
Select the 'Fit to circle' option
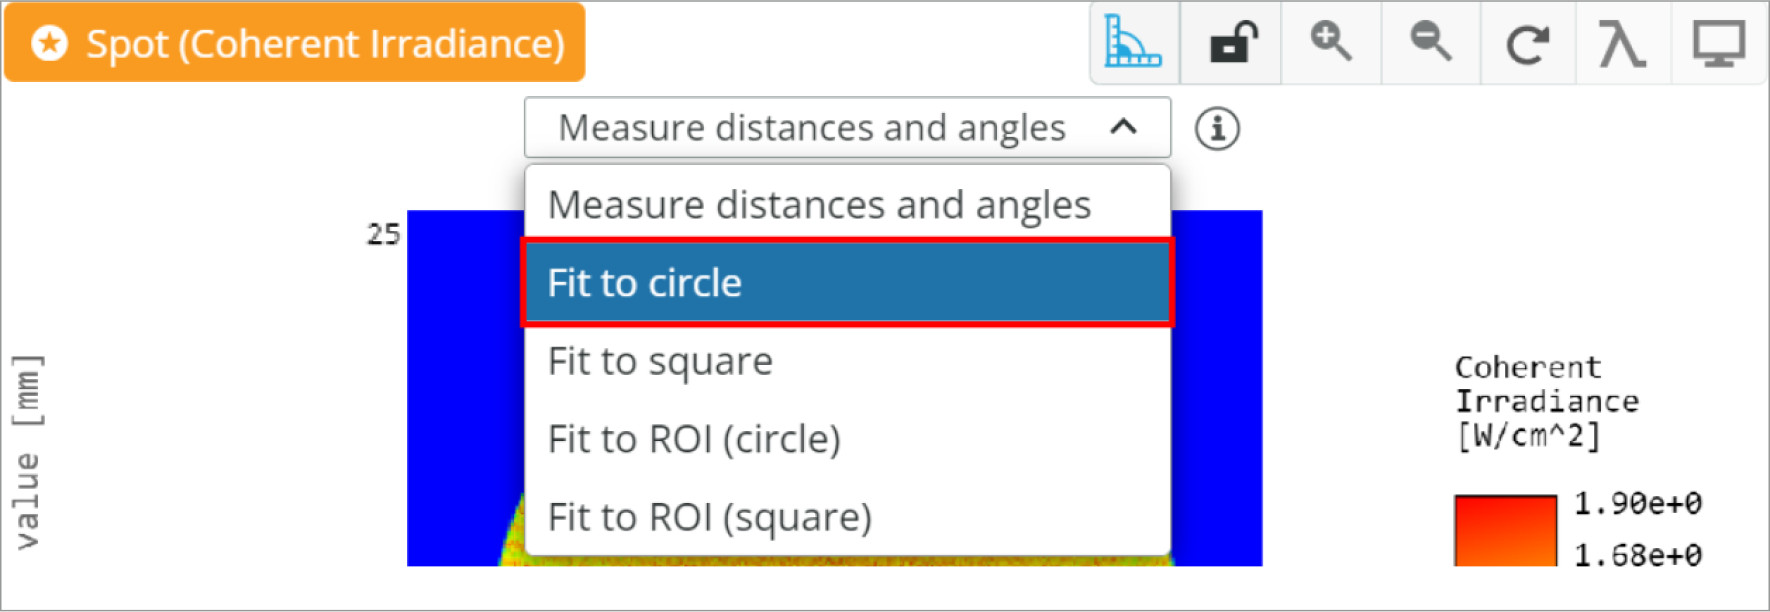coord(847,282)
